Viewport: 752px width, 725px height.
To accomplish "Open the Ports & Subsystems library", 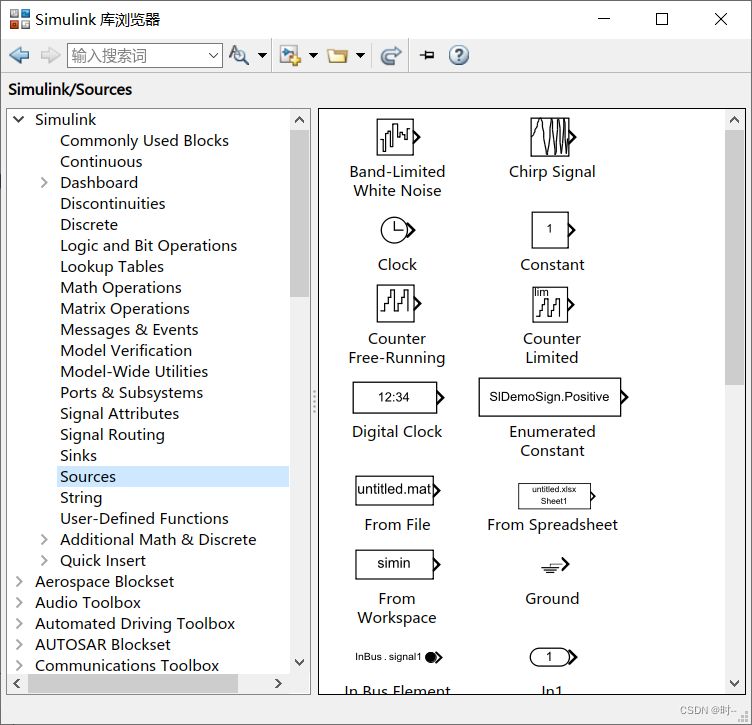I will [131, 393].
